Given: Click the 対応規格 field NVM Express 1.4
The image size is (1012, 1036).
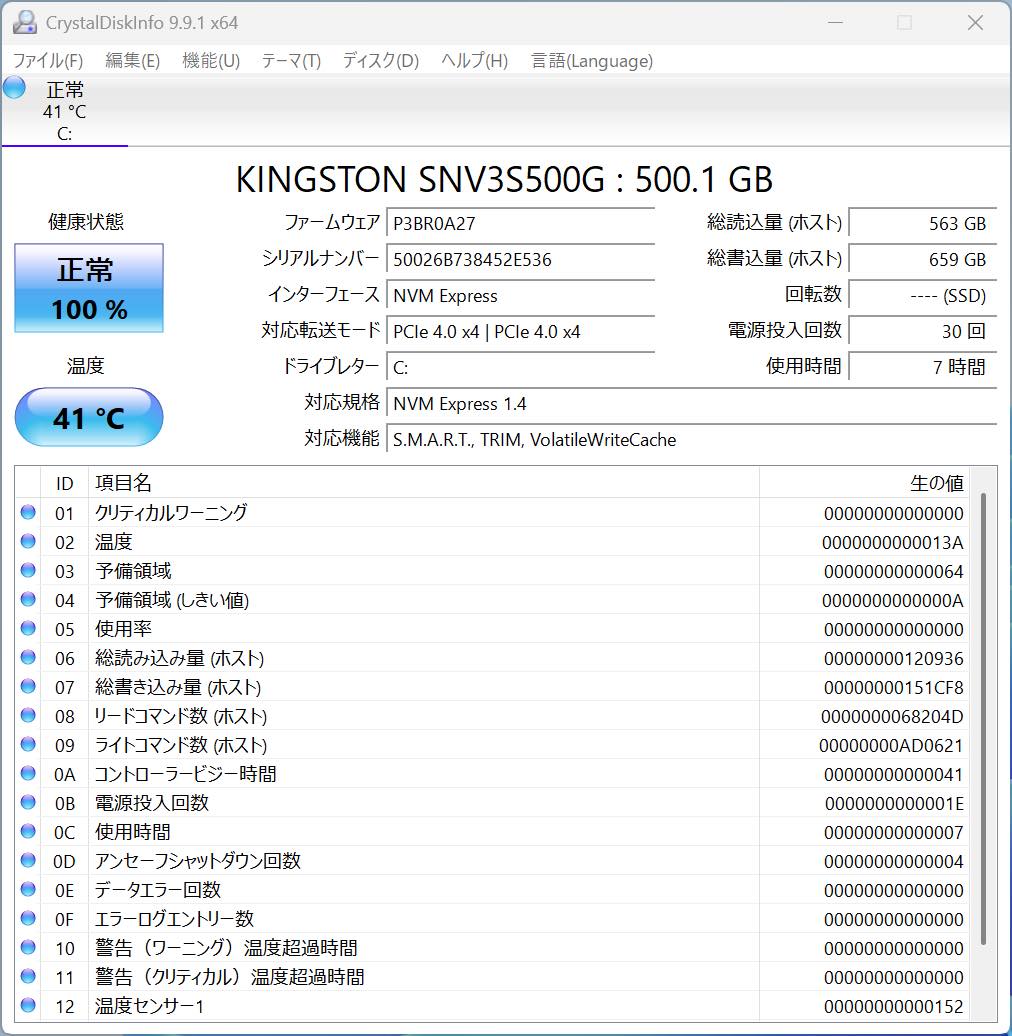Looking at the screenshot, I should coord(692,403).
